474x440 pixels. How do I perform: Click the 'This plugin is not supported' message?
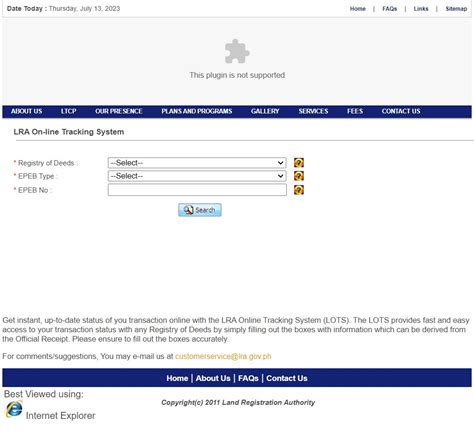tap(237, 75)
